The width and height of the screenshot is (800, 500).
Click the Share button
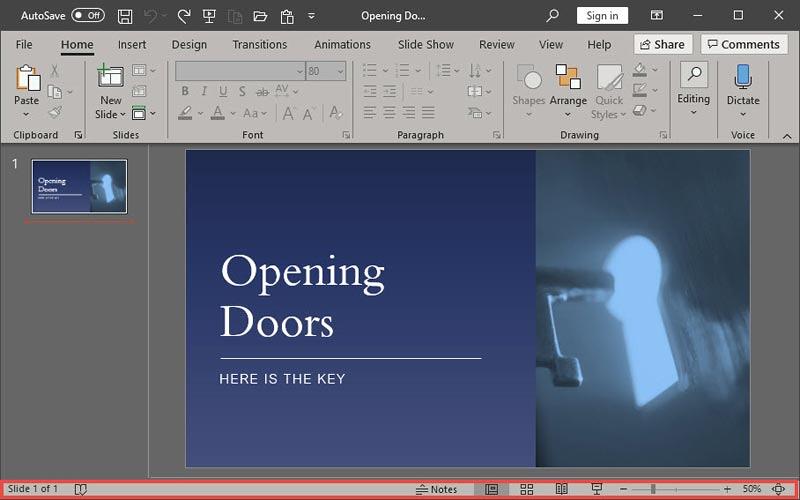[663, 44]
